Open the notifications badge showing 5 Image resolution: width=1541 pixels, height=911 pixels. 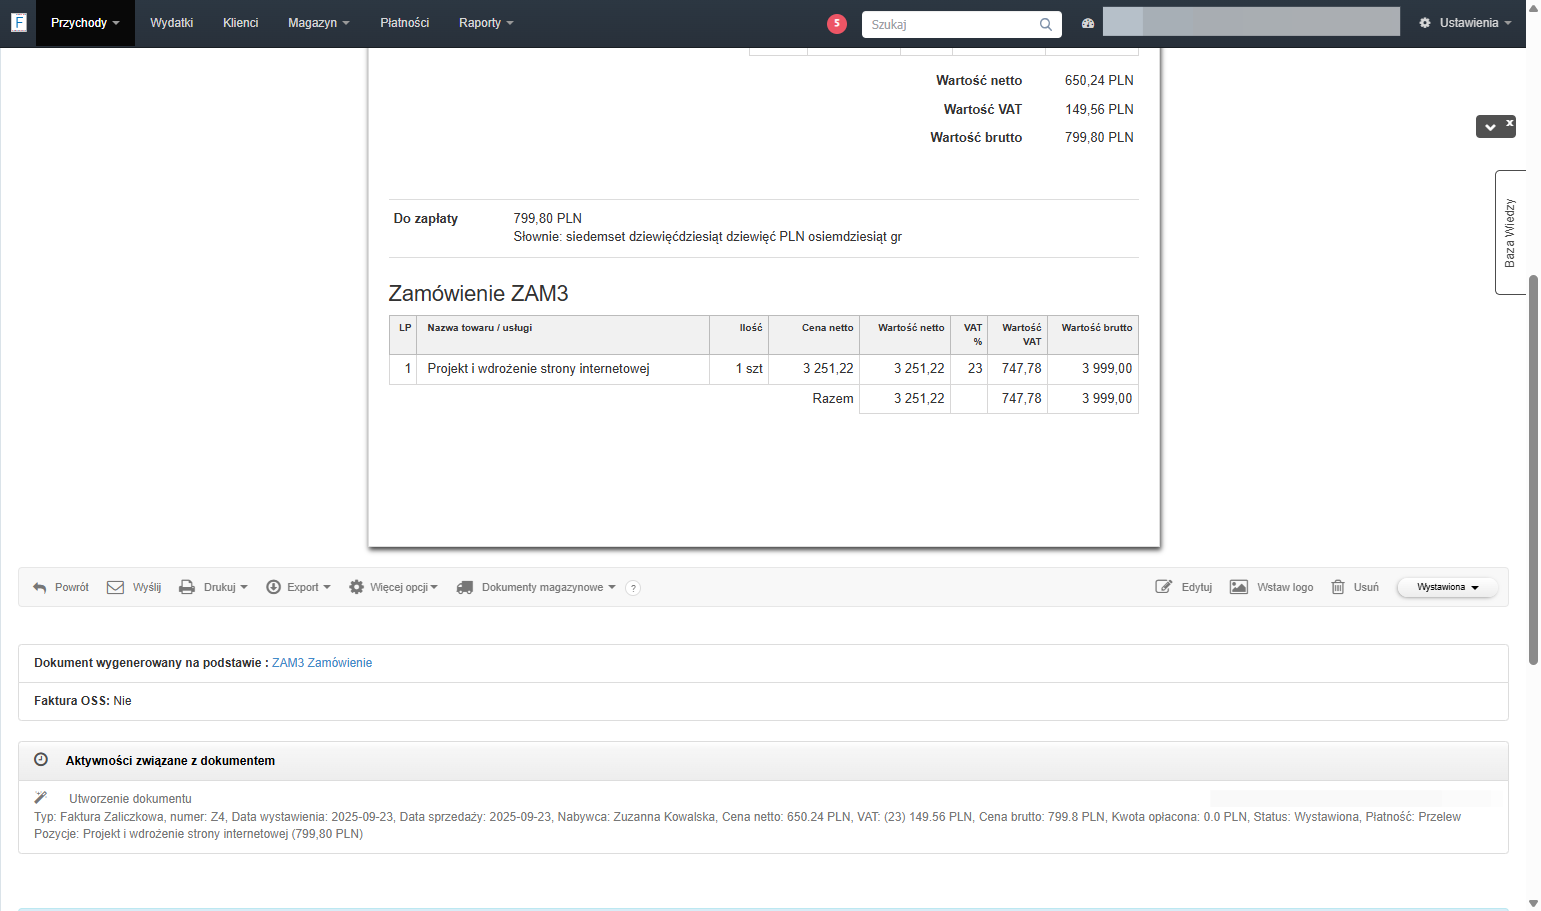[x=837, y=23]
